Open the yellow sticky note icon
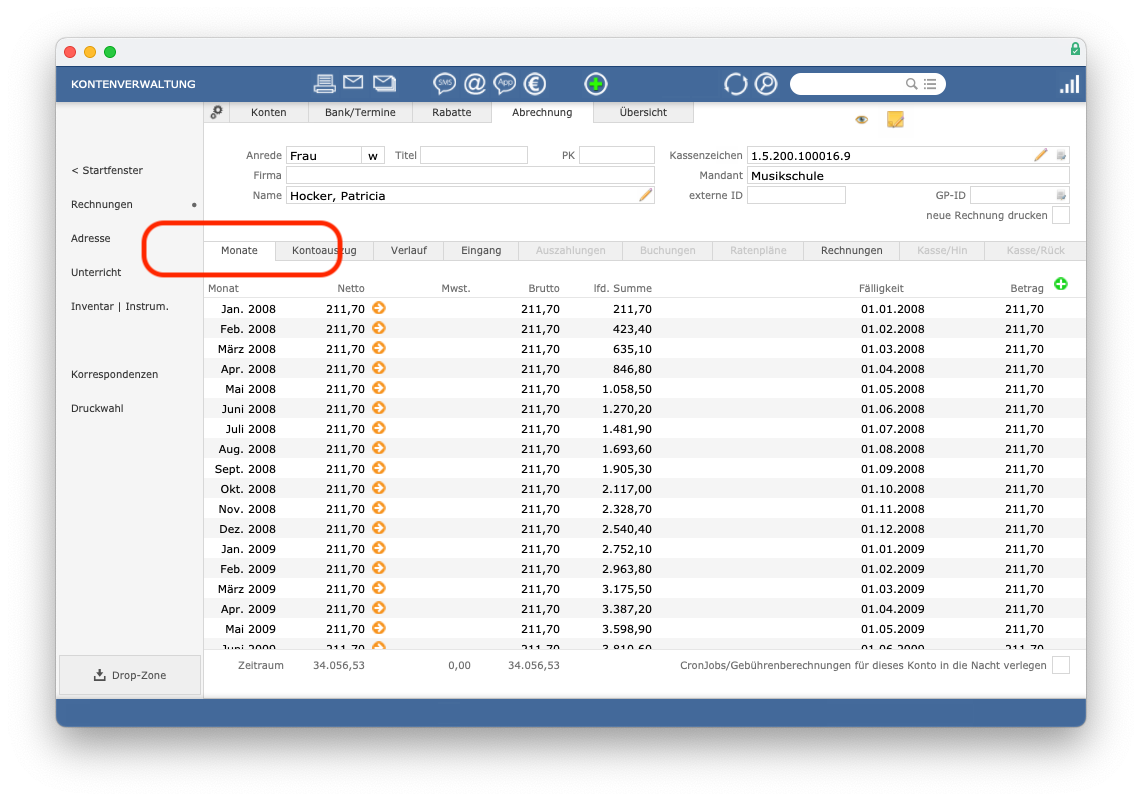This screenshot has width=1142, height=801. pos(895,119)
